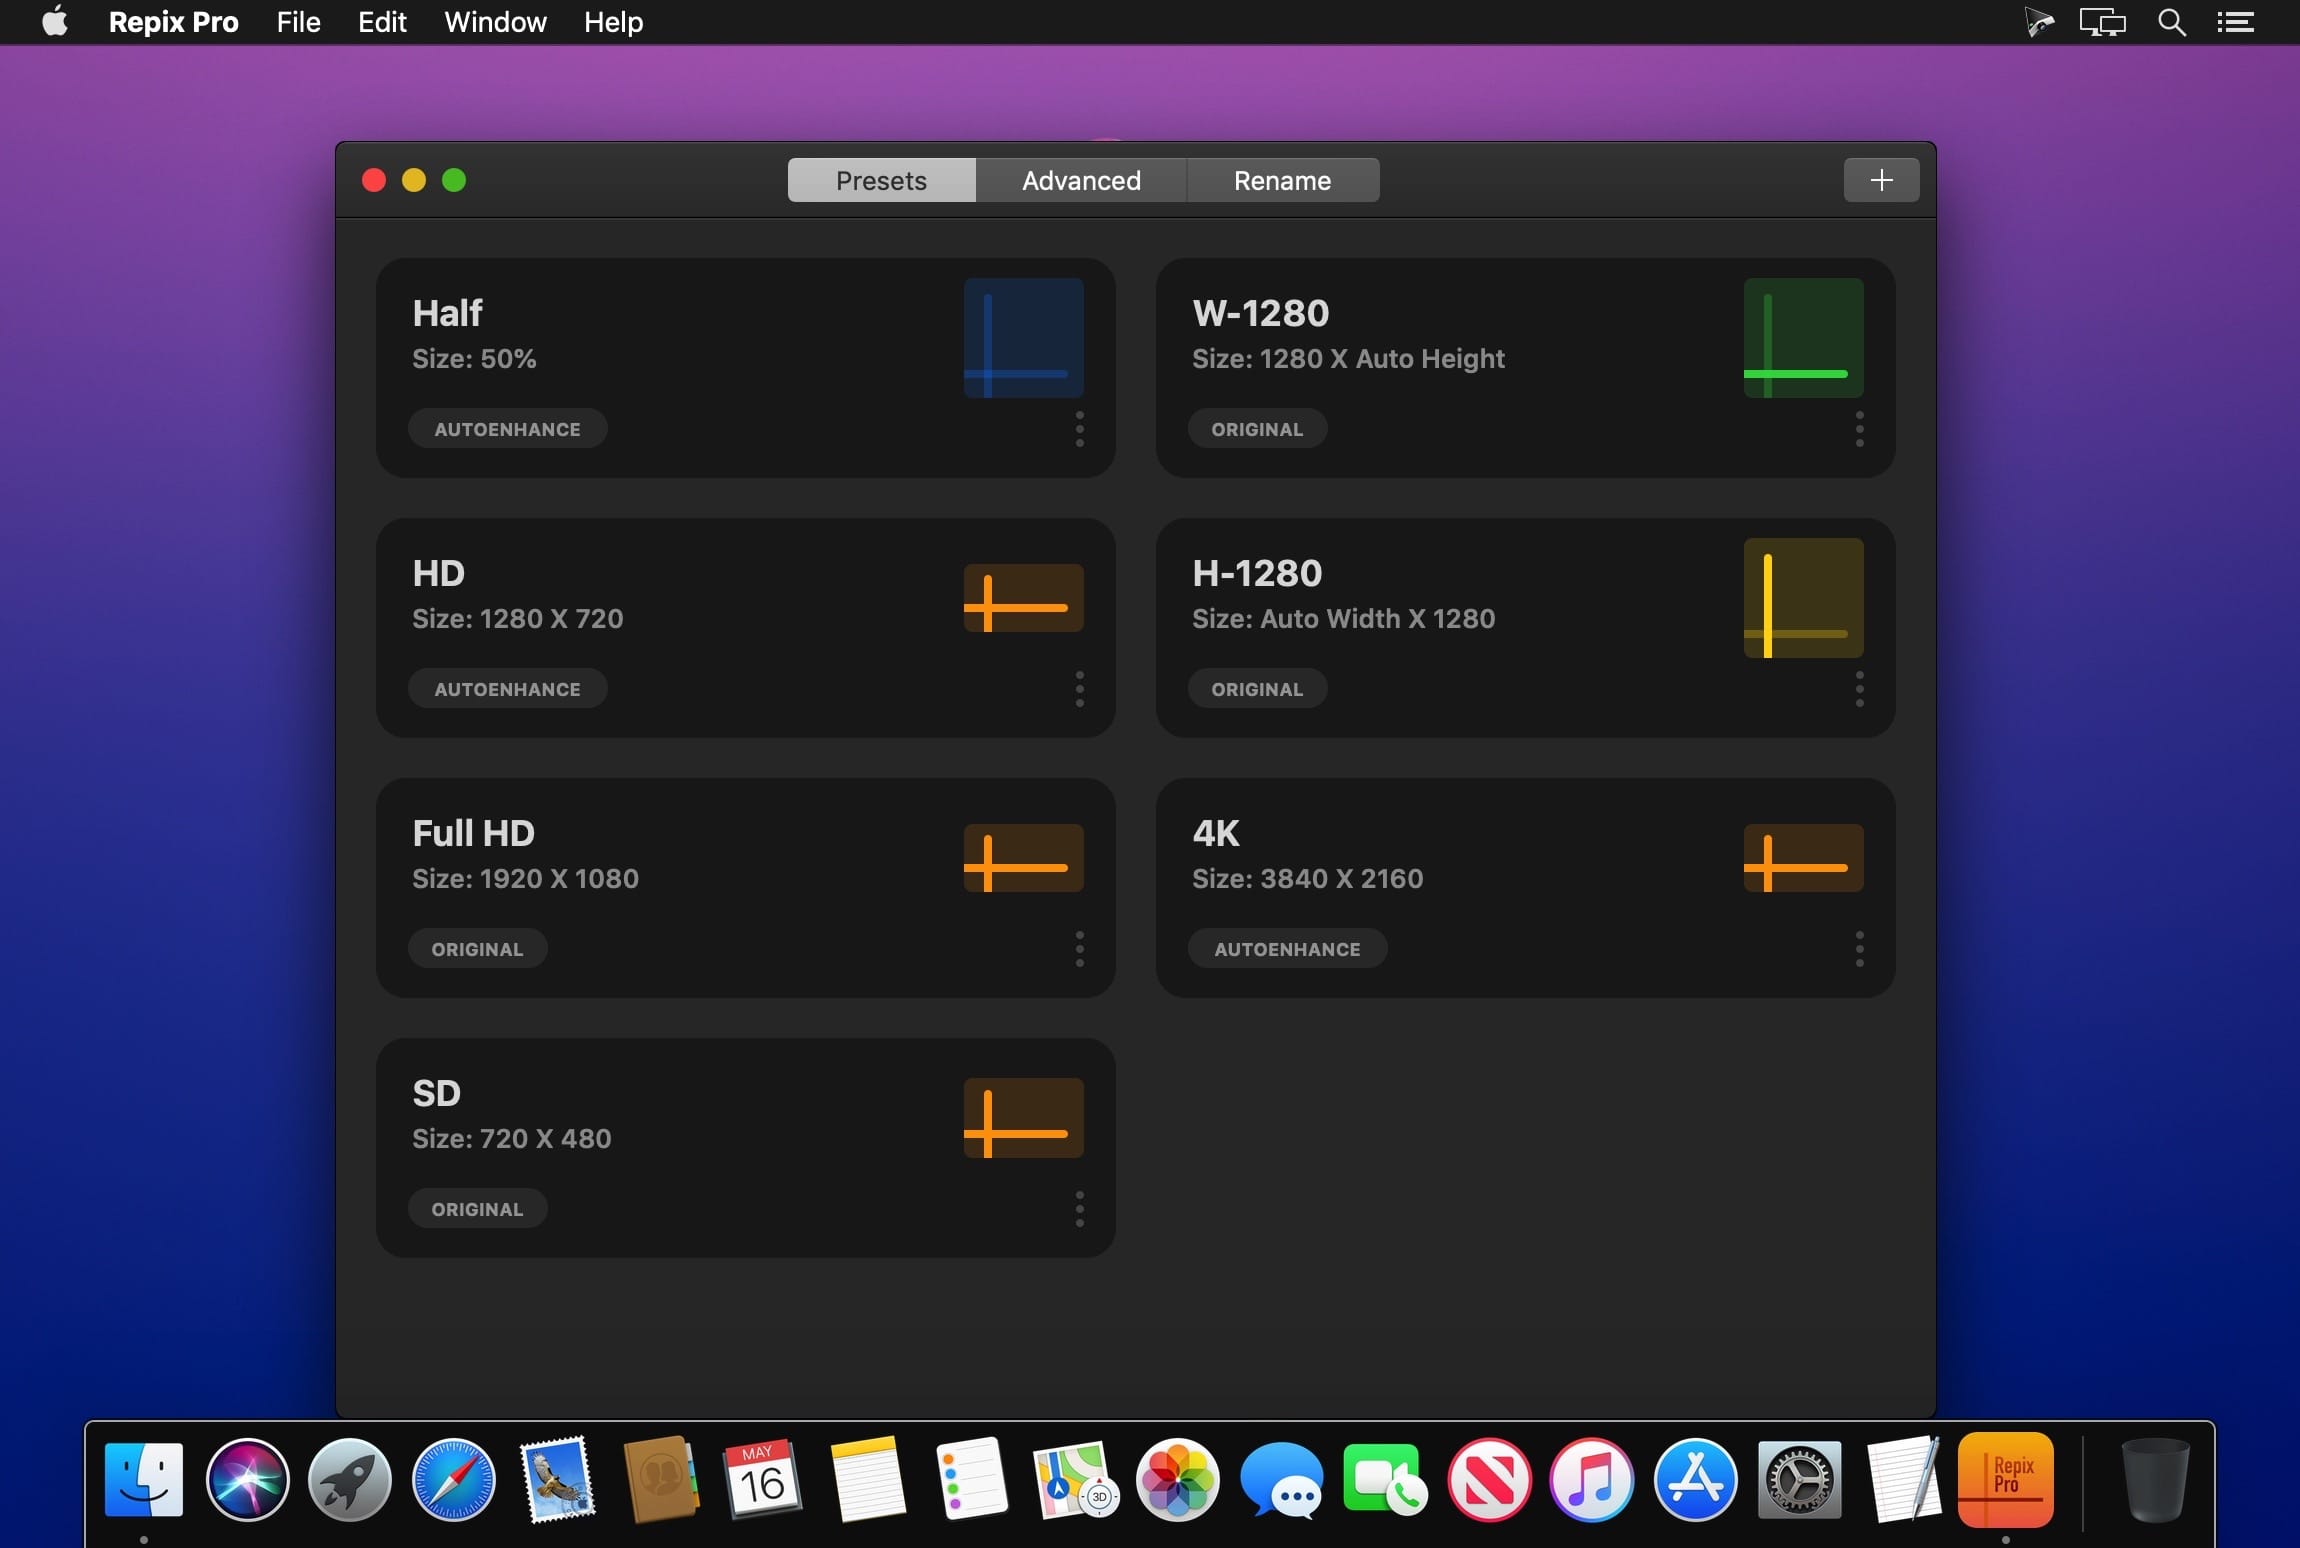The width and height of the screenshot is (2300, 1548).
Task: Switch to the Rename tab
Action: [1283, 178]
